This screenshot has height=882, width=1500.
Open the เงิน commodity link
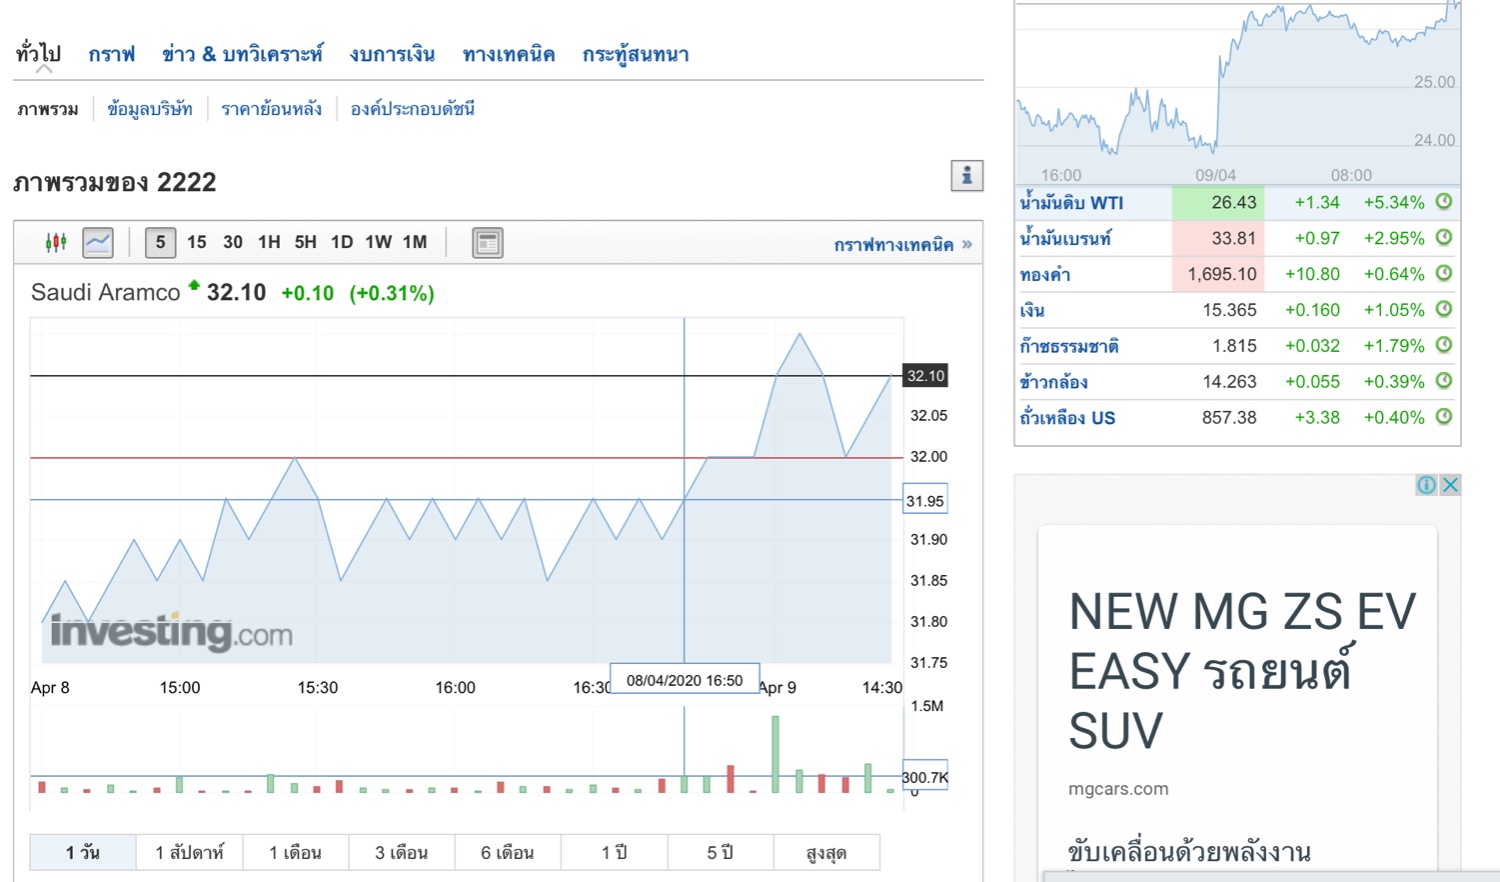[x=1032, y=310]
